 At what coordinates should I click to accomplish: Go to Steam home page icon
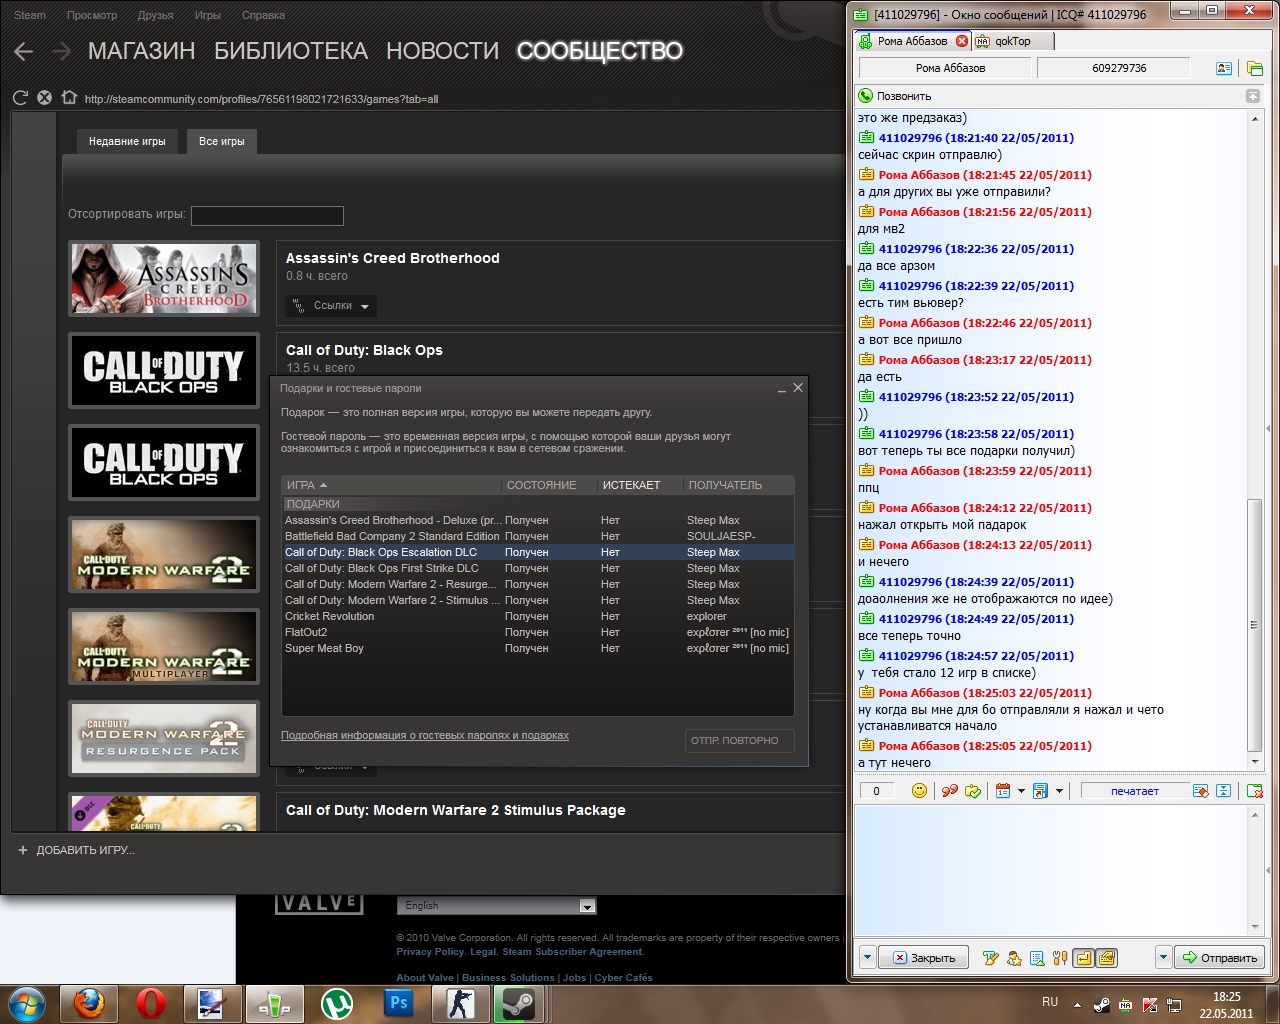pos(68,98)
